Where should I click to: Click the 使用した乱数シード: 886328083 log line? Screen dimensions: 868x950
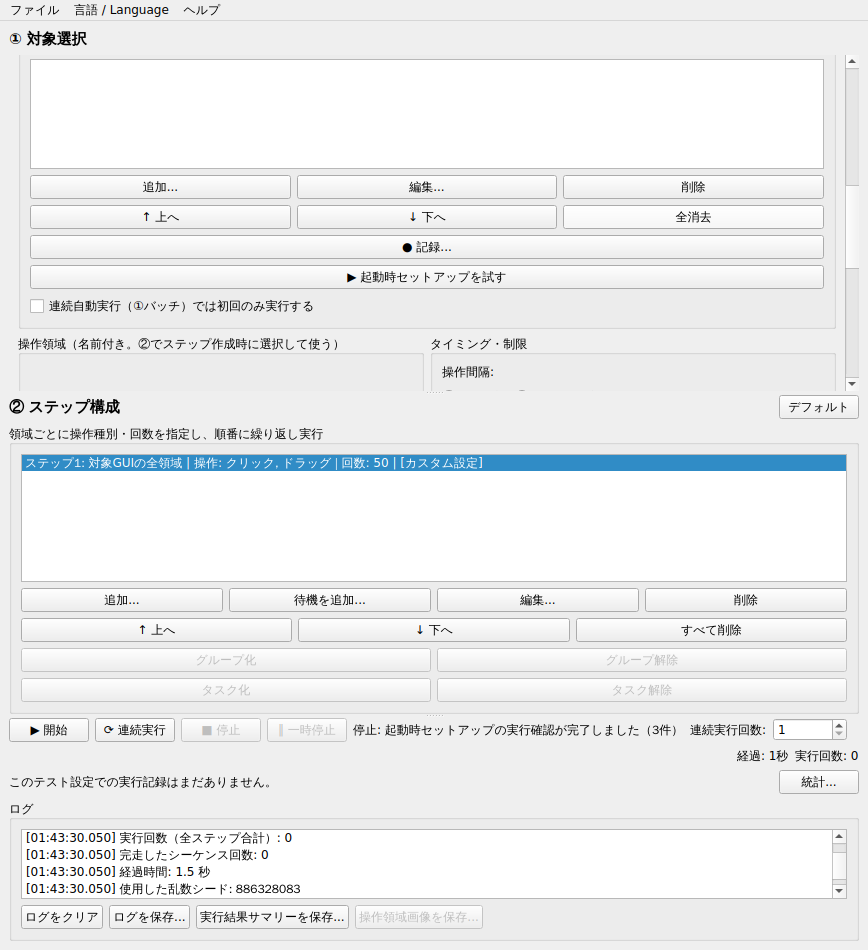(x=163, y=889)
